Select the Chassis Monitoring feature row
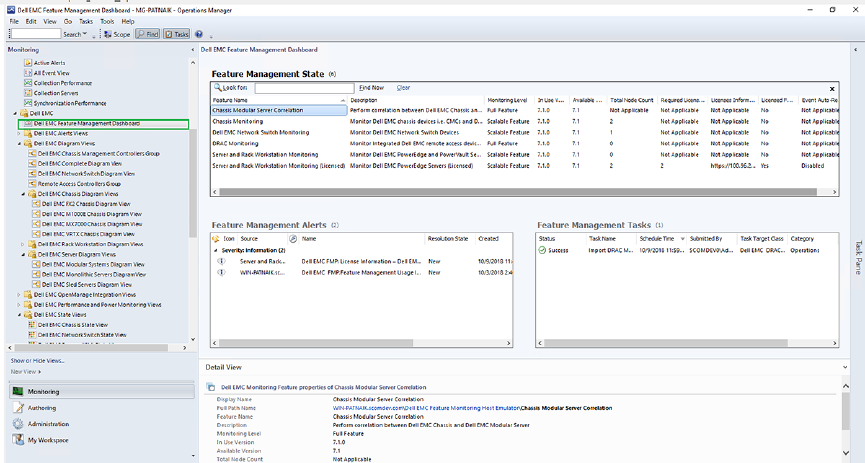 525,121
